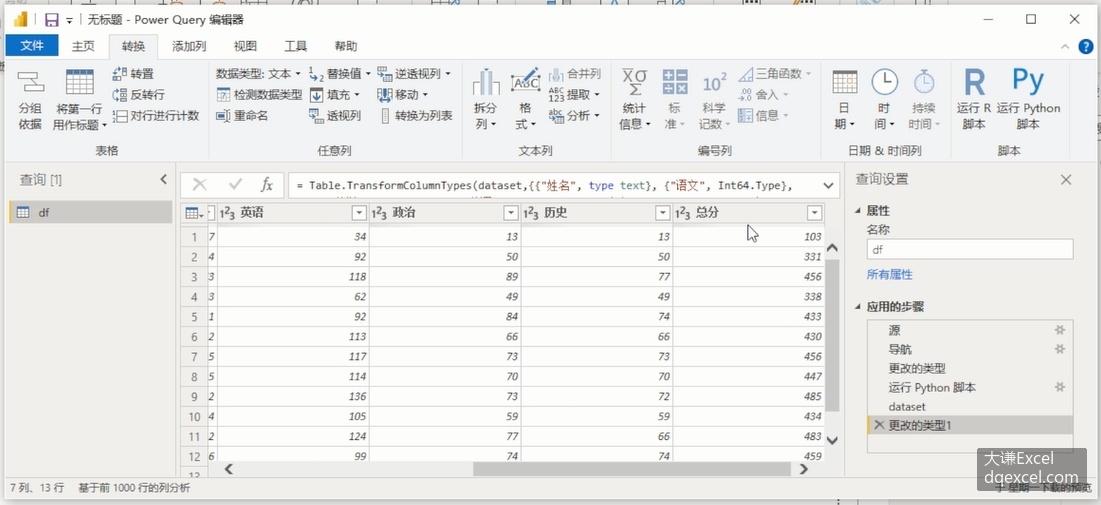Open the 总分 column filter dropdown

[815, 213]
